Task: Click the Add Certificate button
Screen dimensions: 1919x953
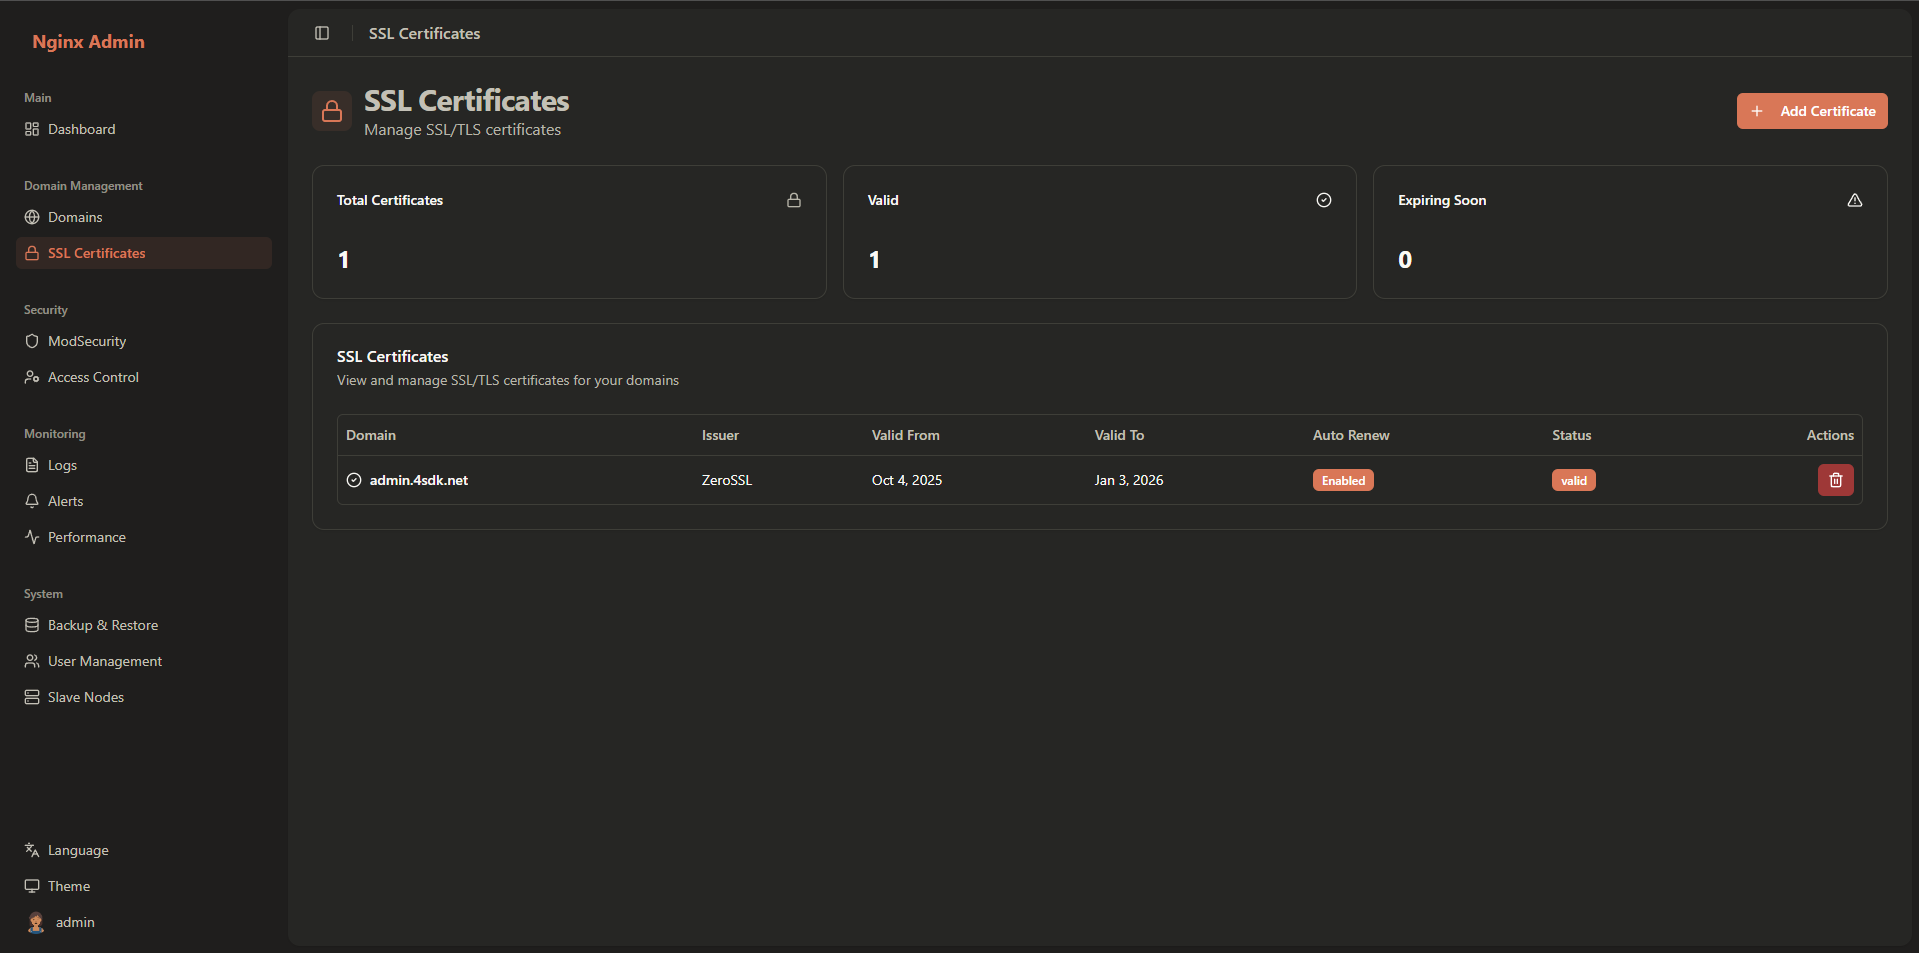Action: (1811, 111)
